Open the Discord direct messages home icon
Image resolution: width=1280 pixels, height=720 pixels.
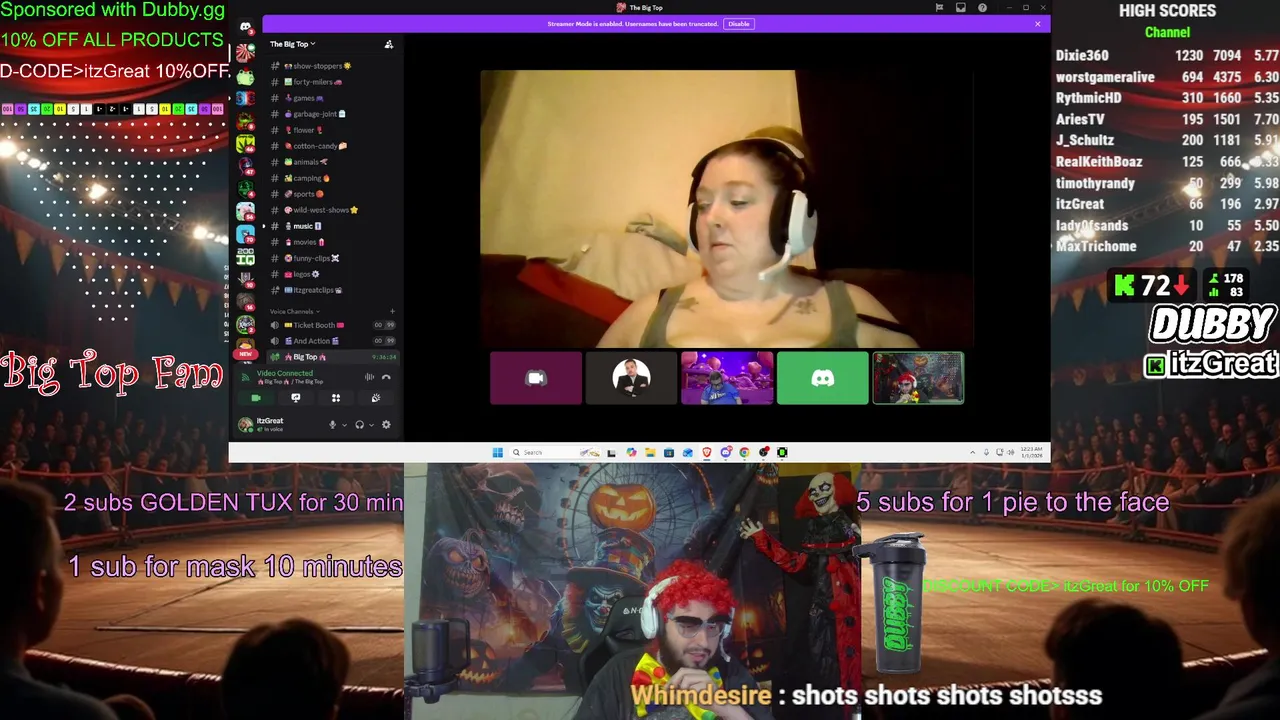point(245,27)
